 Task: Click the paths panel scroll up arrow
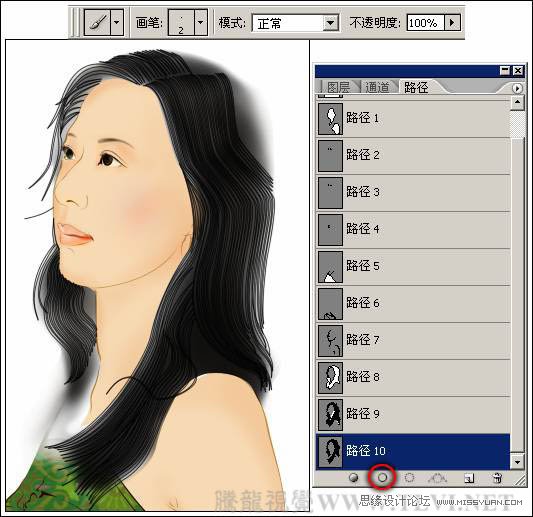click(x=517, y=102)
